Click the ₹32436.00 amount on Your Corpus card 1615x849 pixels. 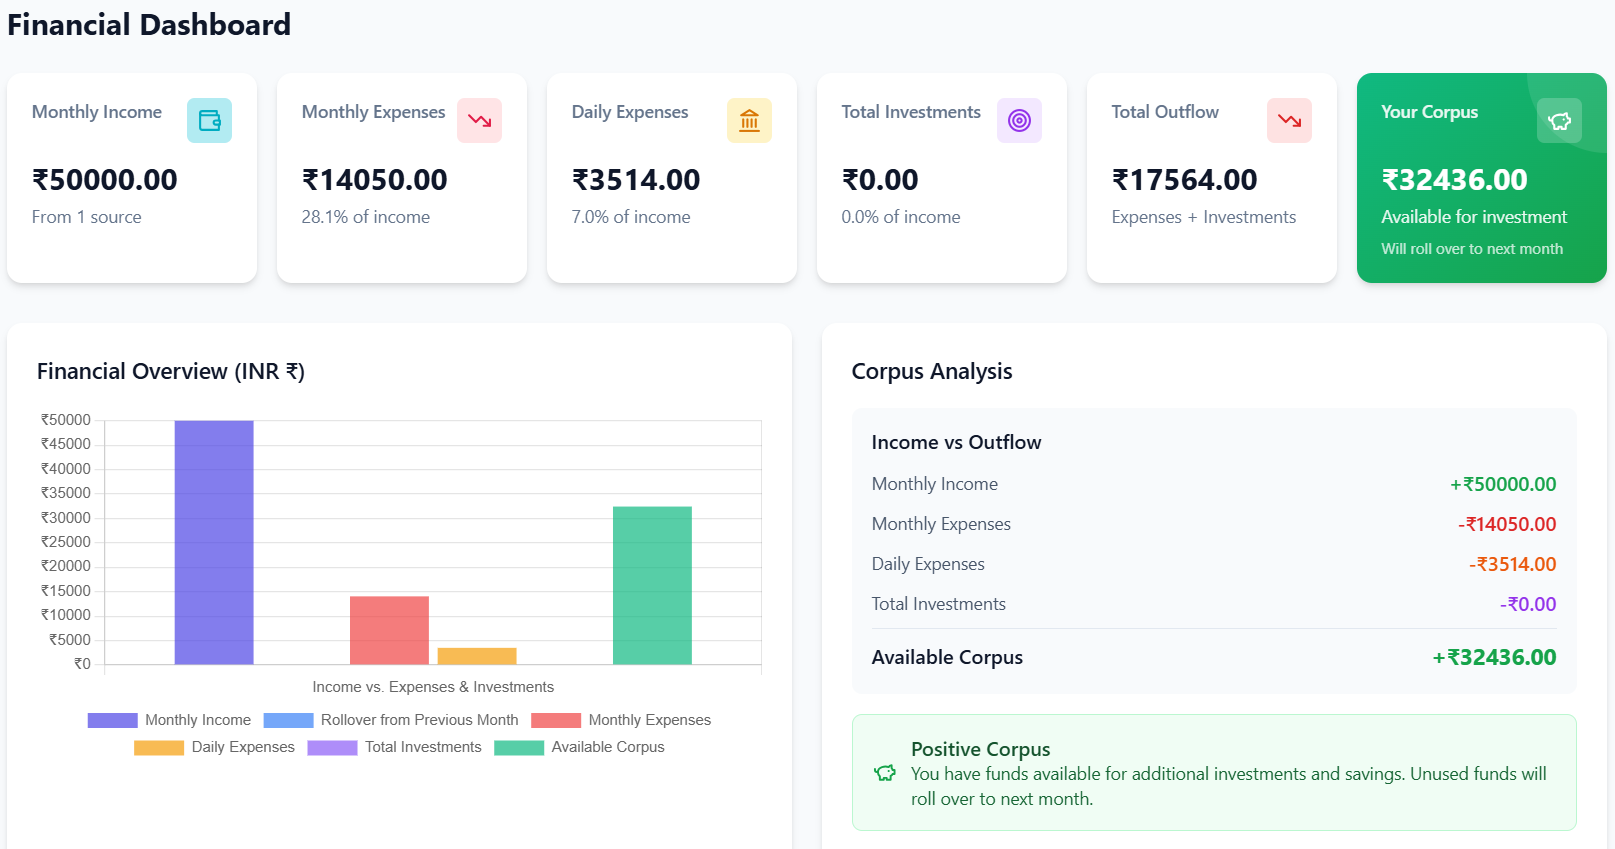(x=1454, y=180)
